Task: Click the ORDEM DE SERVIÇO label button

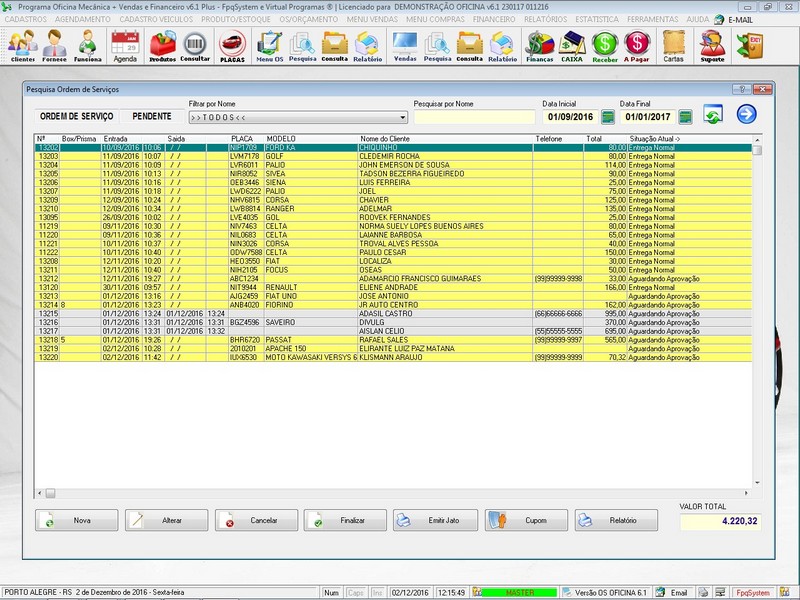Action: click(x=76, y=116)
